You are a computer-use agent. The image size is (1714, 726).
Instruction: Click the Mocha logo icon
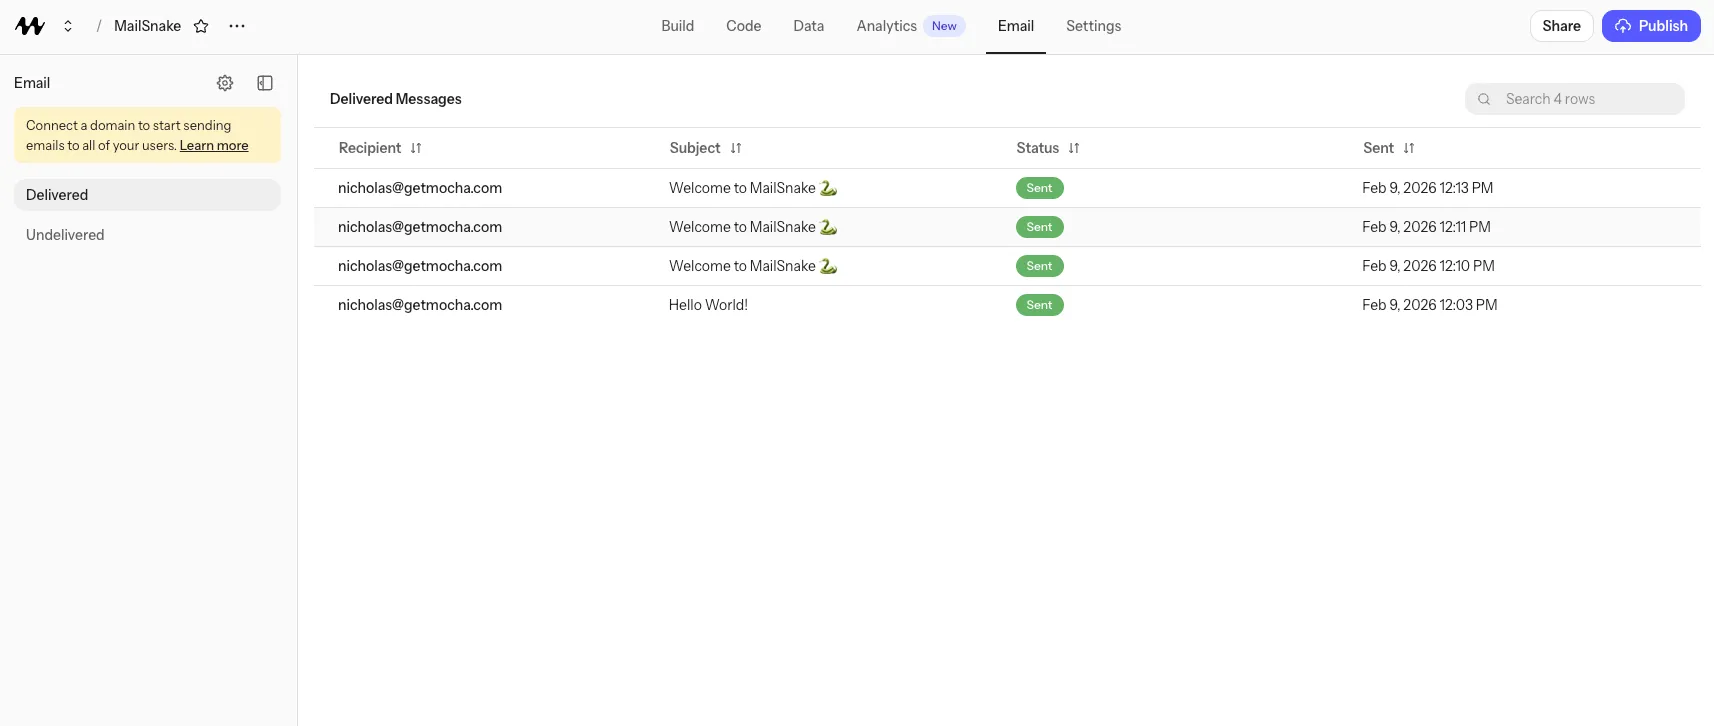(x=30, y=26)
